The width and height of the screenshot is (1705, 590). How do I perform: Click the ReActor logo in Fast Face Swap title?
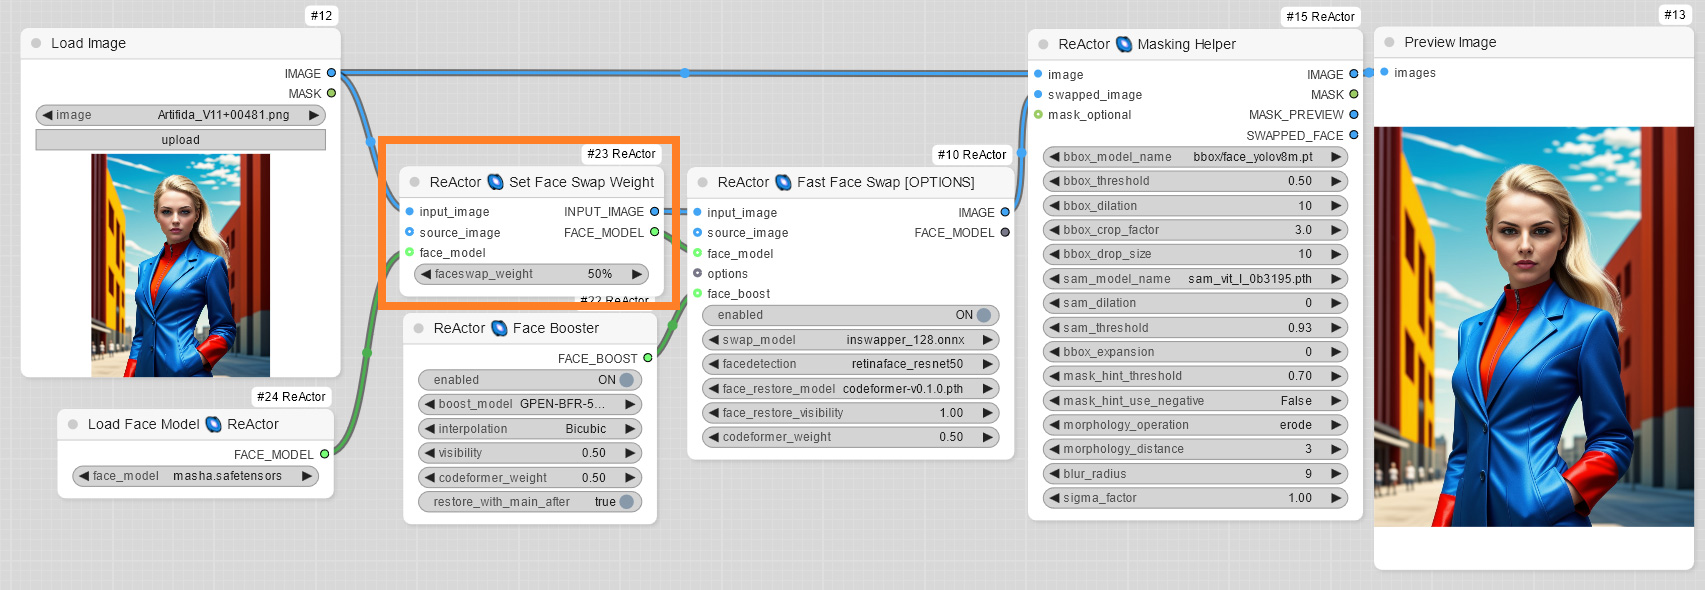783,182
